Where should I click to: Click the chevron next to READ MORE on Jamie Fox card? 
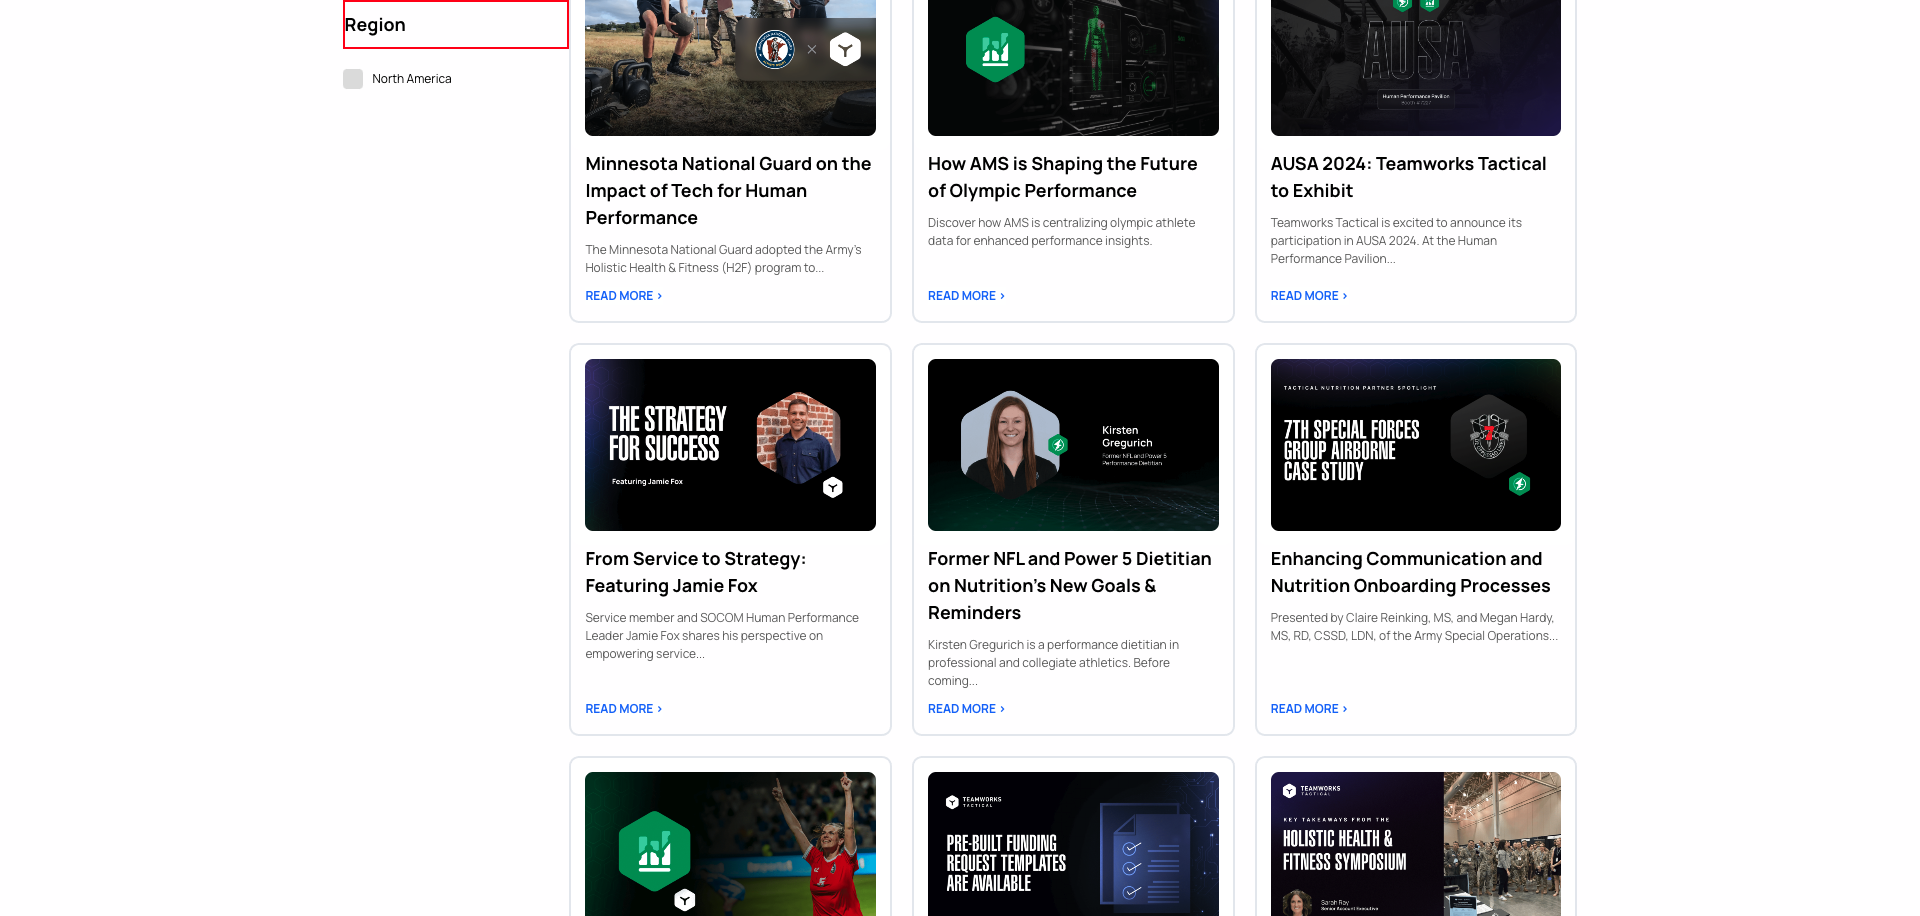pyautogui.click(x=657, y=709)
